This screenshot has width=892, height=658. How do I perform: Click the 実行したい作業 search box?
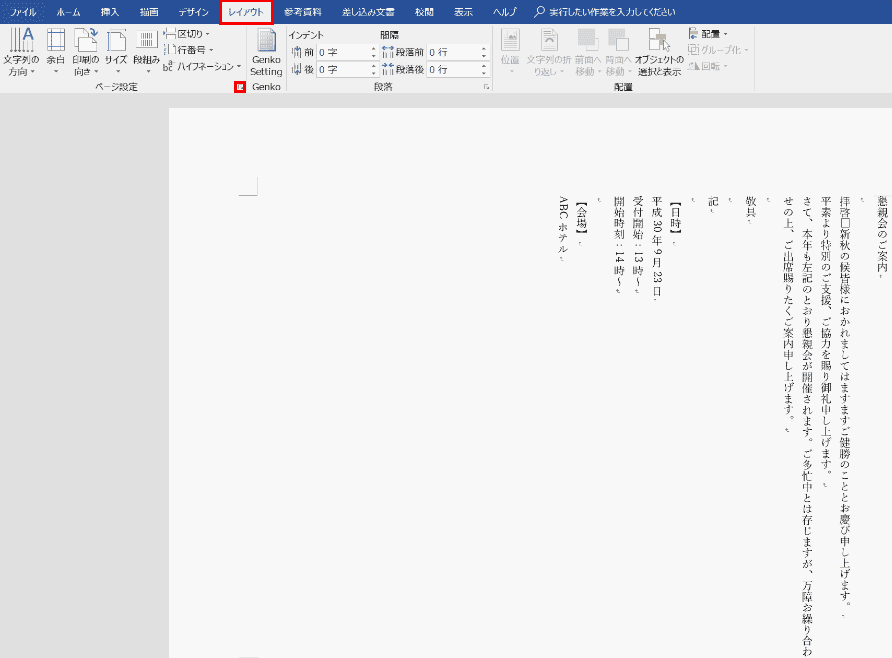click(x=610, y=12)
